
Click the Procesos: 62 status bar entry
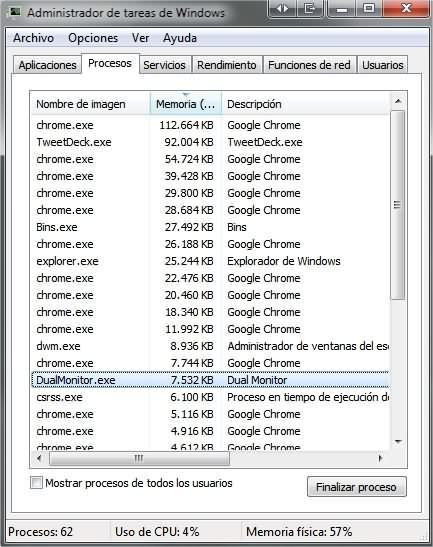(x=40, y=532)
